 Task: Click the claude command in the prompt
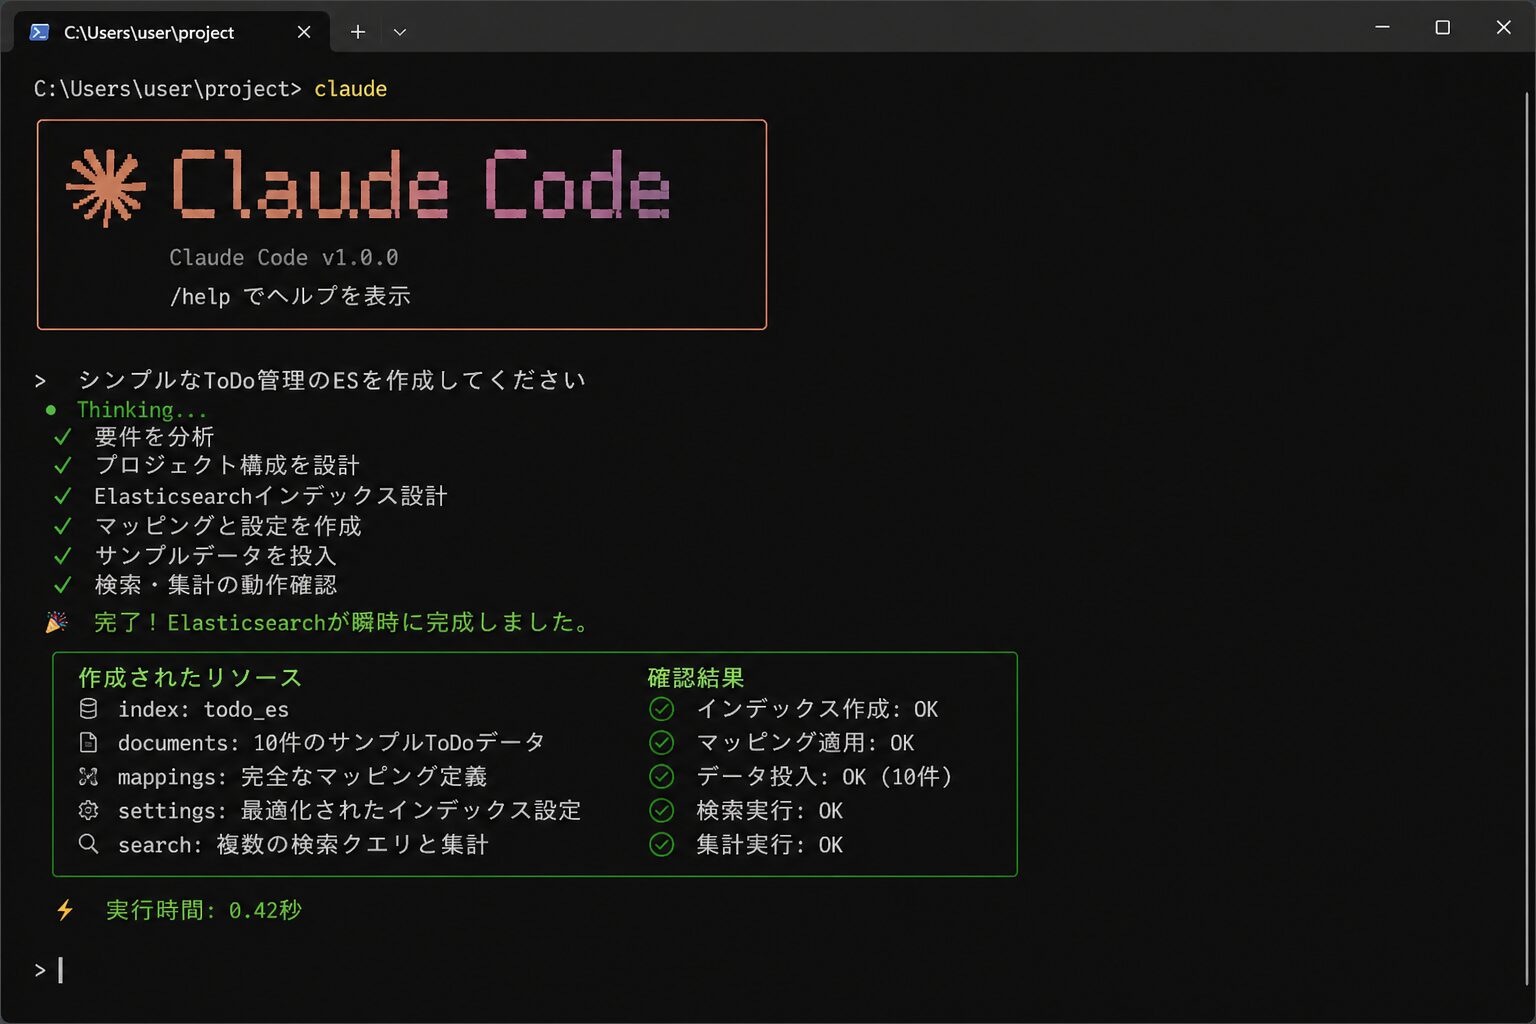click(x=350, y=88)
